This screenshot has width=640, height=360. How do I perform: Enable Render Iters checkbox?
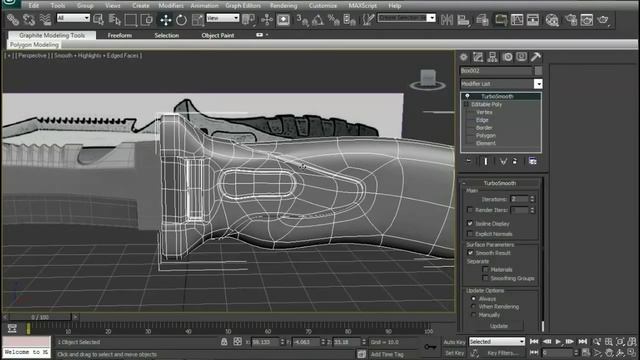pos(470,210)
